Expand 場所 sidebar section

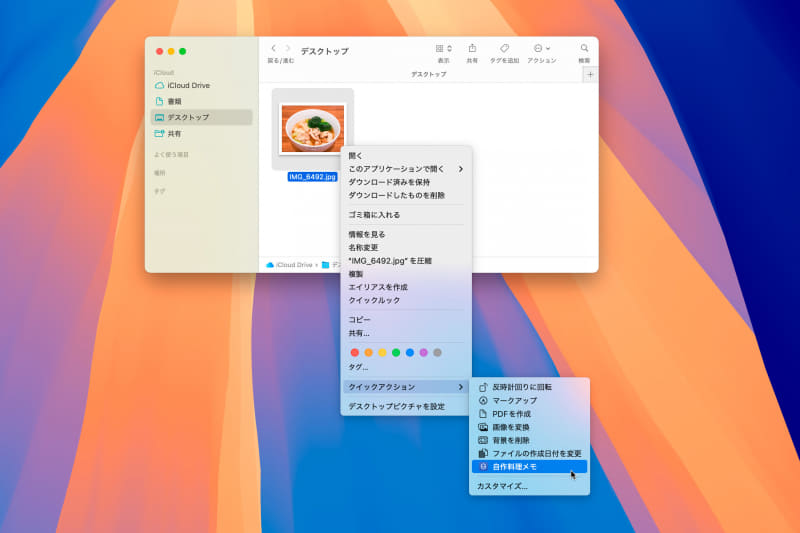click(160, 173)
